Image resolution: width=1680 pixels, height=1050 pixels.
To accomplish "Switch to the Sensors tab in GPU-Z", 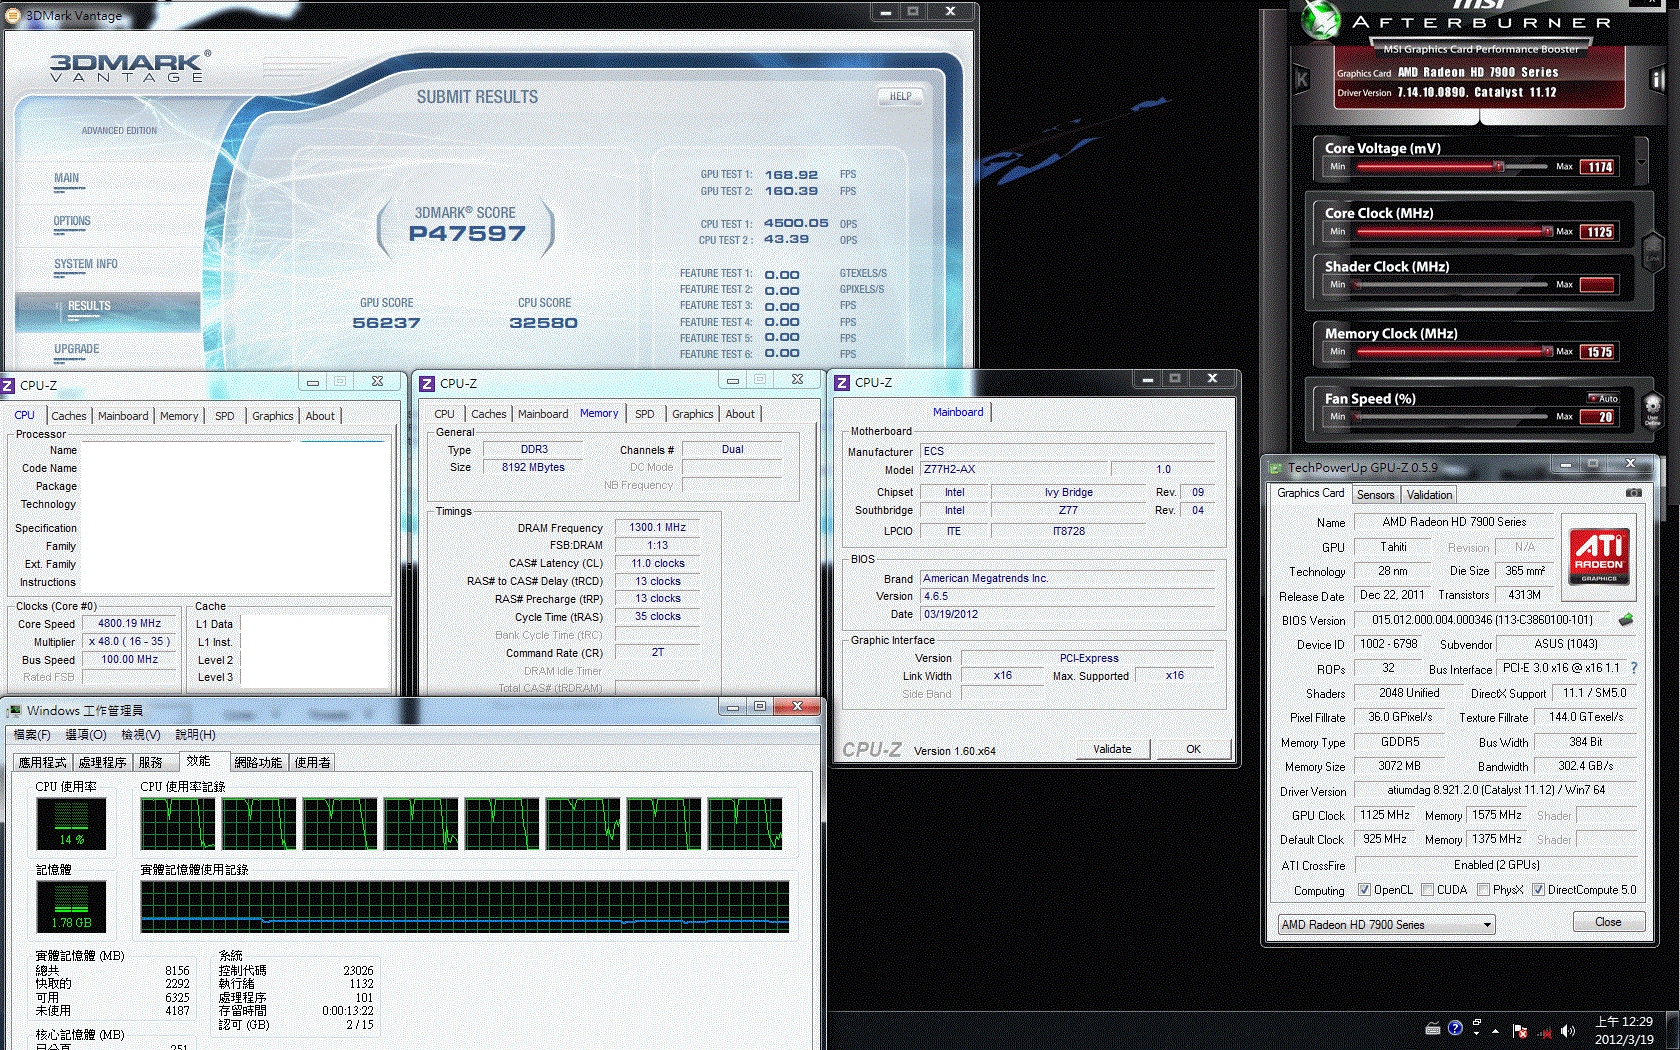I will coord(1375,495).
